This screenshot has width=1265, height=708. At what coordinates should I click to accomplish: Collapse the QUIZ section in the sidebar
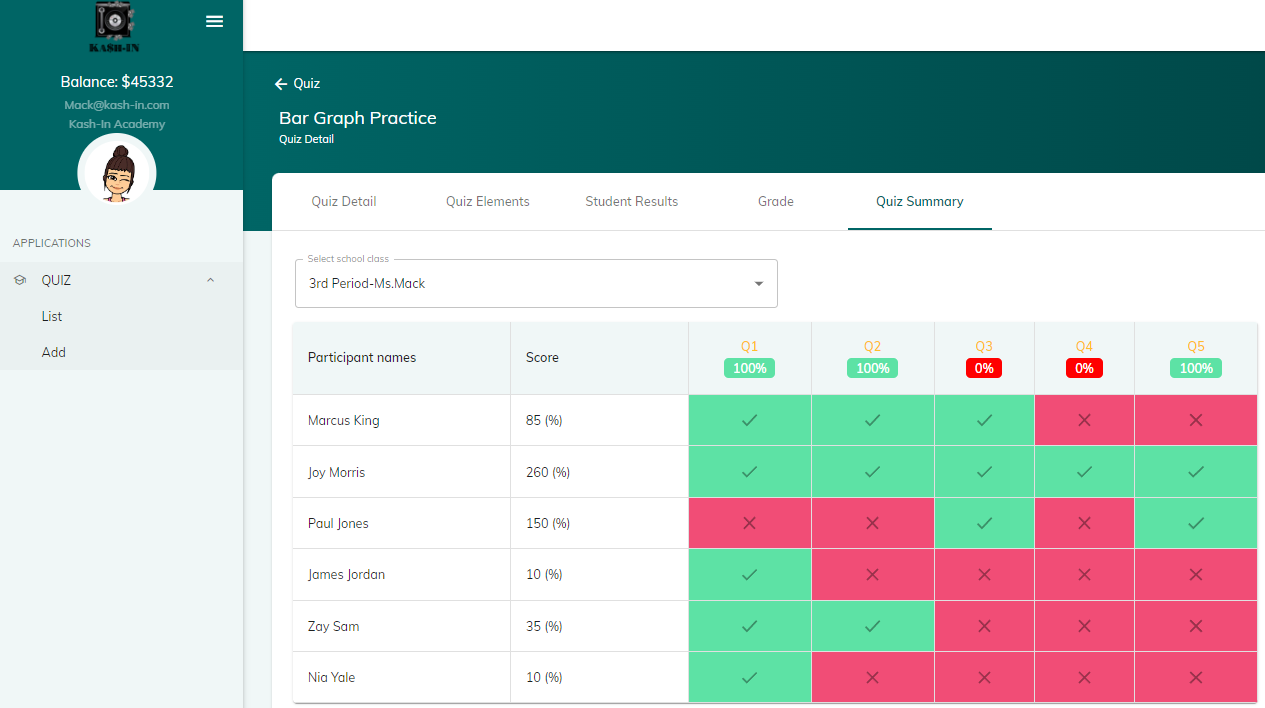(210, 280)
